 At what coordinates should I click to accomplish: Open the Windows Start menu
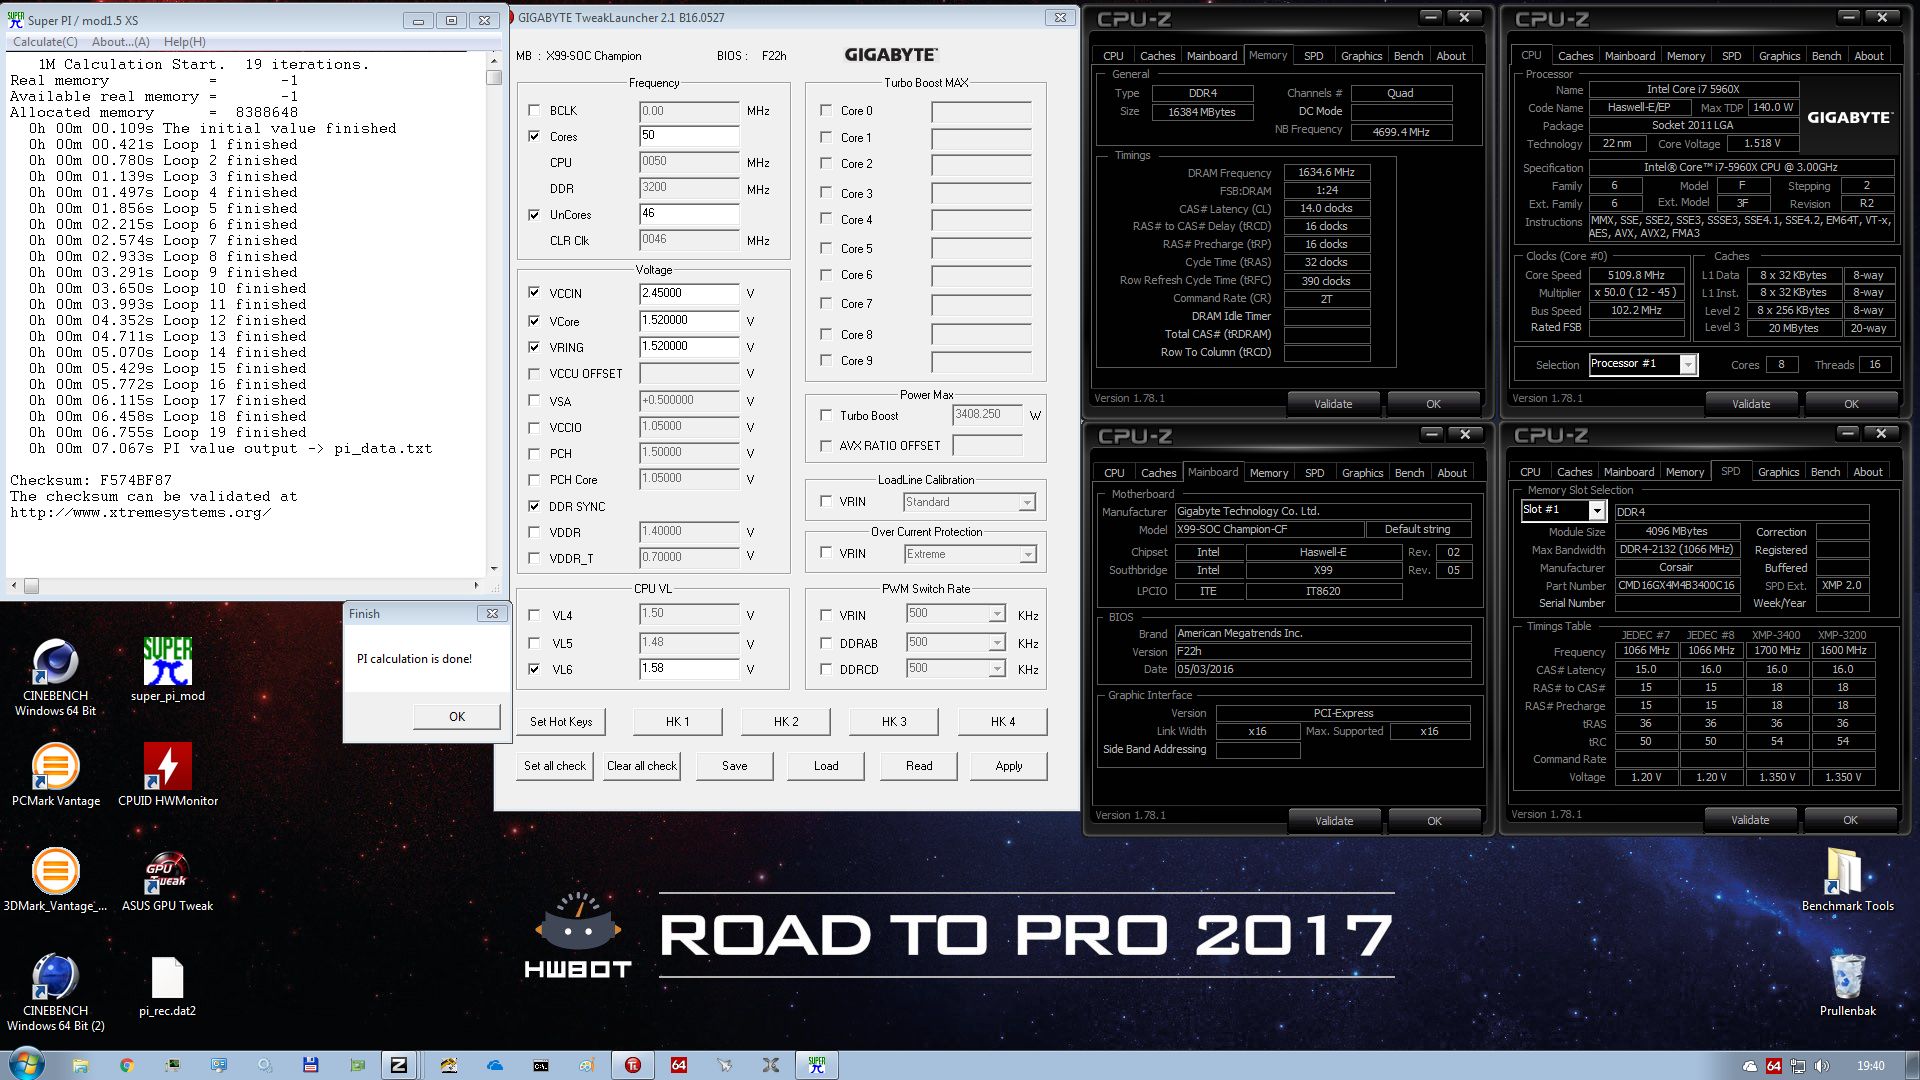27,1064
